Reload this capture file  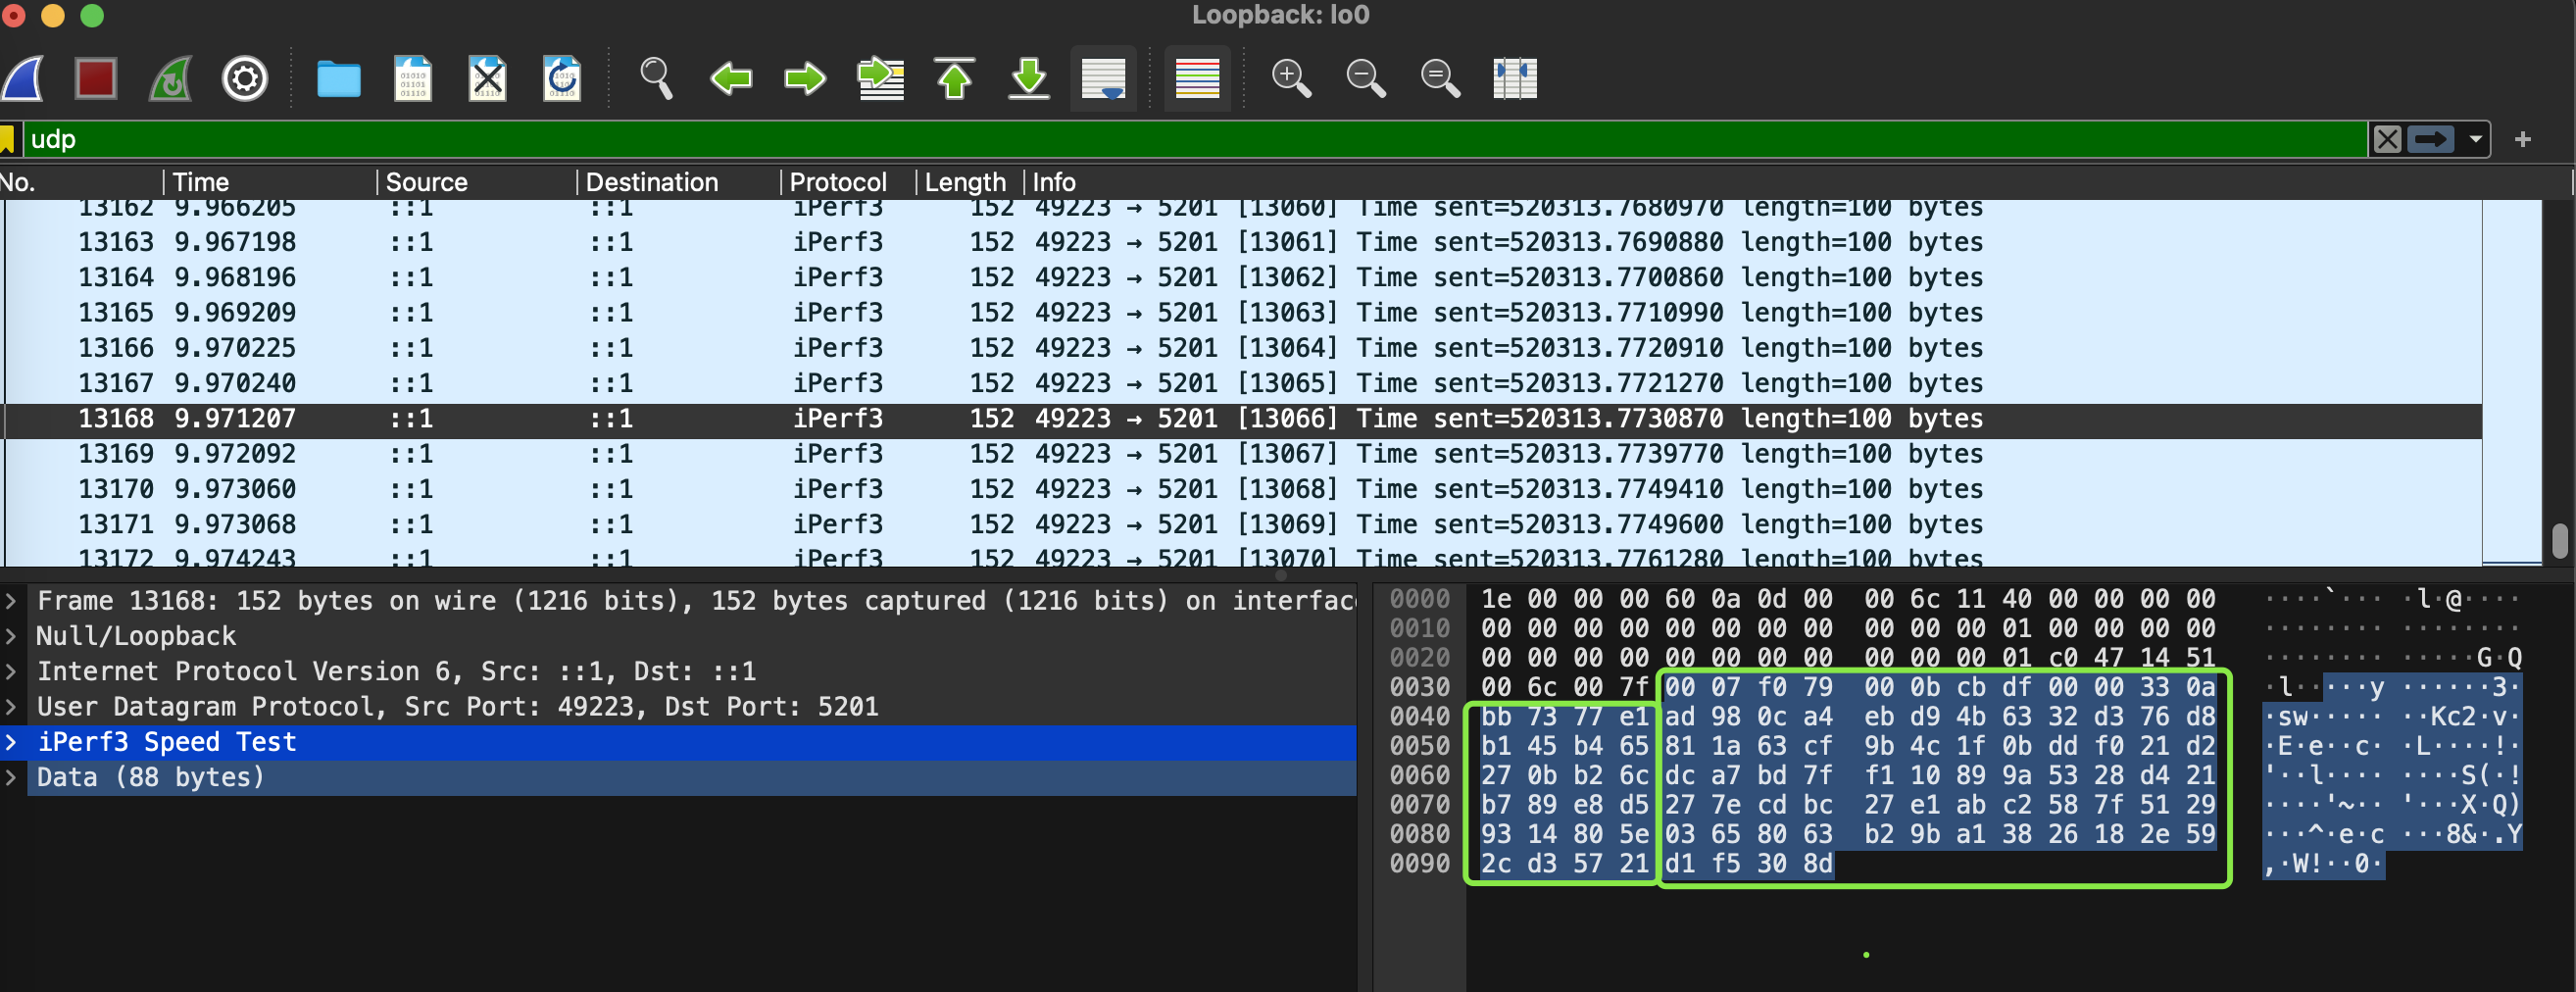[562, 78]
